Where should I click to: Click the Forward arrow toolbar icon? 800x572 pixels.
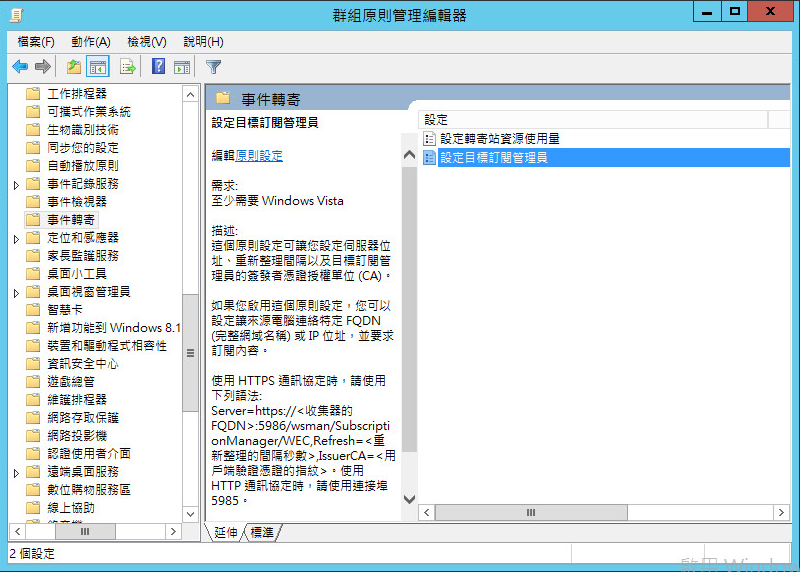[43, 66]
